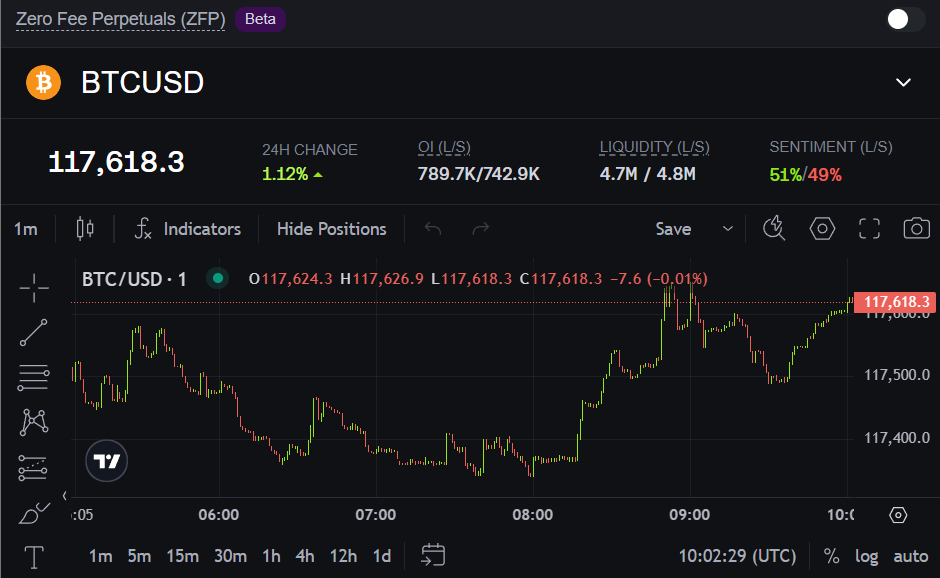Click Hide Positions button
The image size is (940, 578).
coord(332,229)
